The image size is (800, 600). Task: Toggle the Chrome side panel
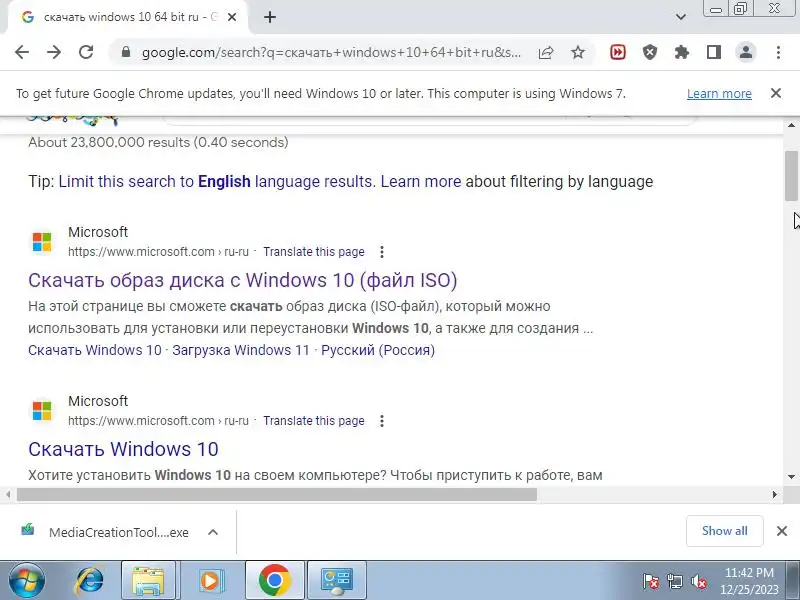714,52
